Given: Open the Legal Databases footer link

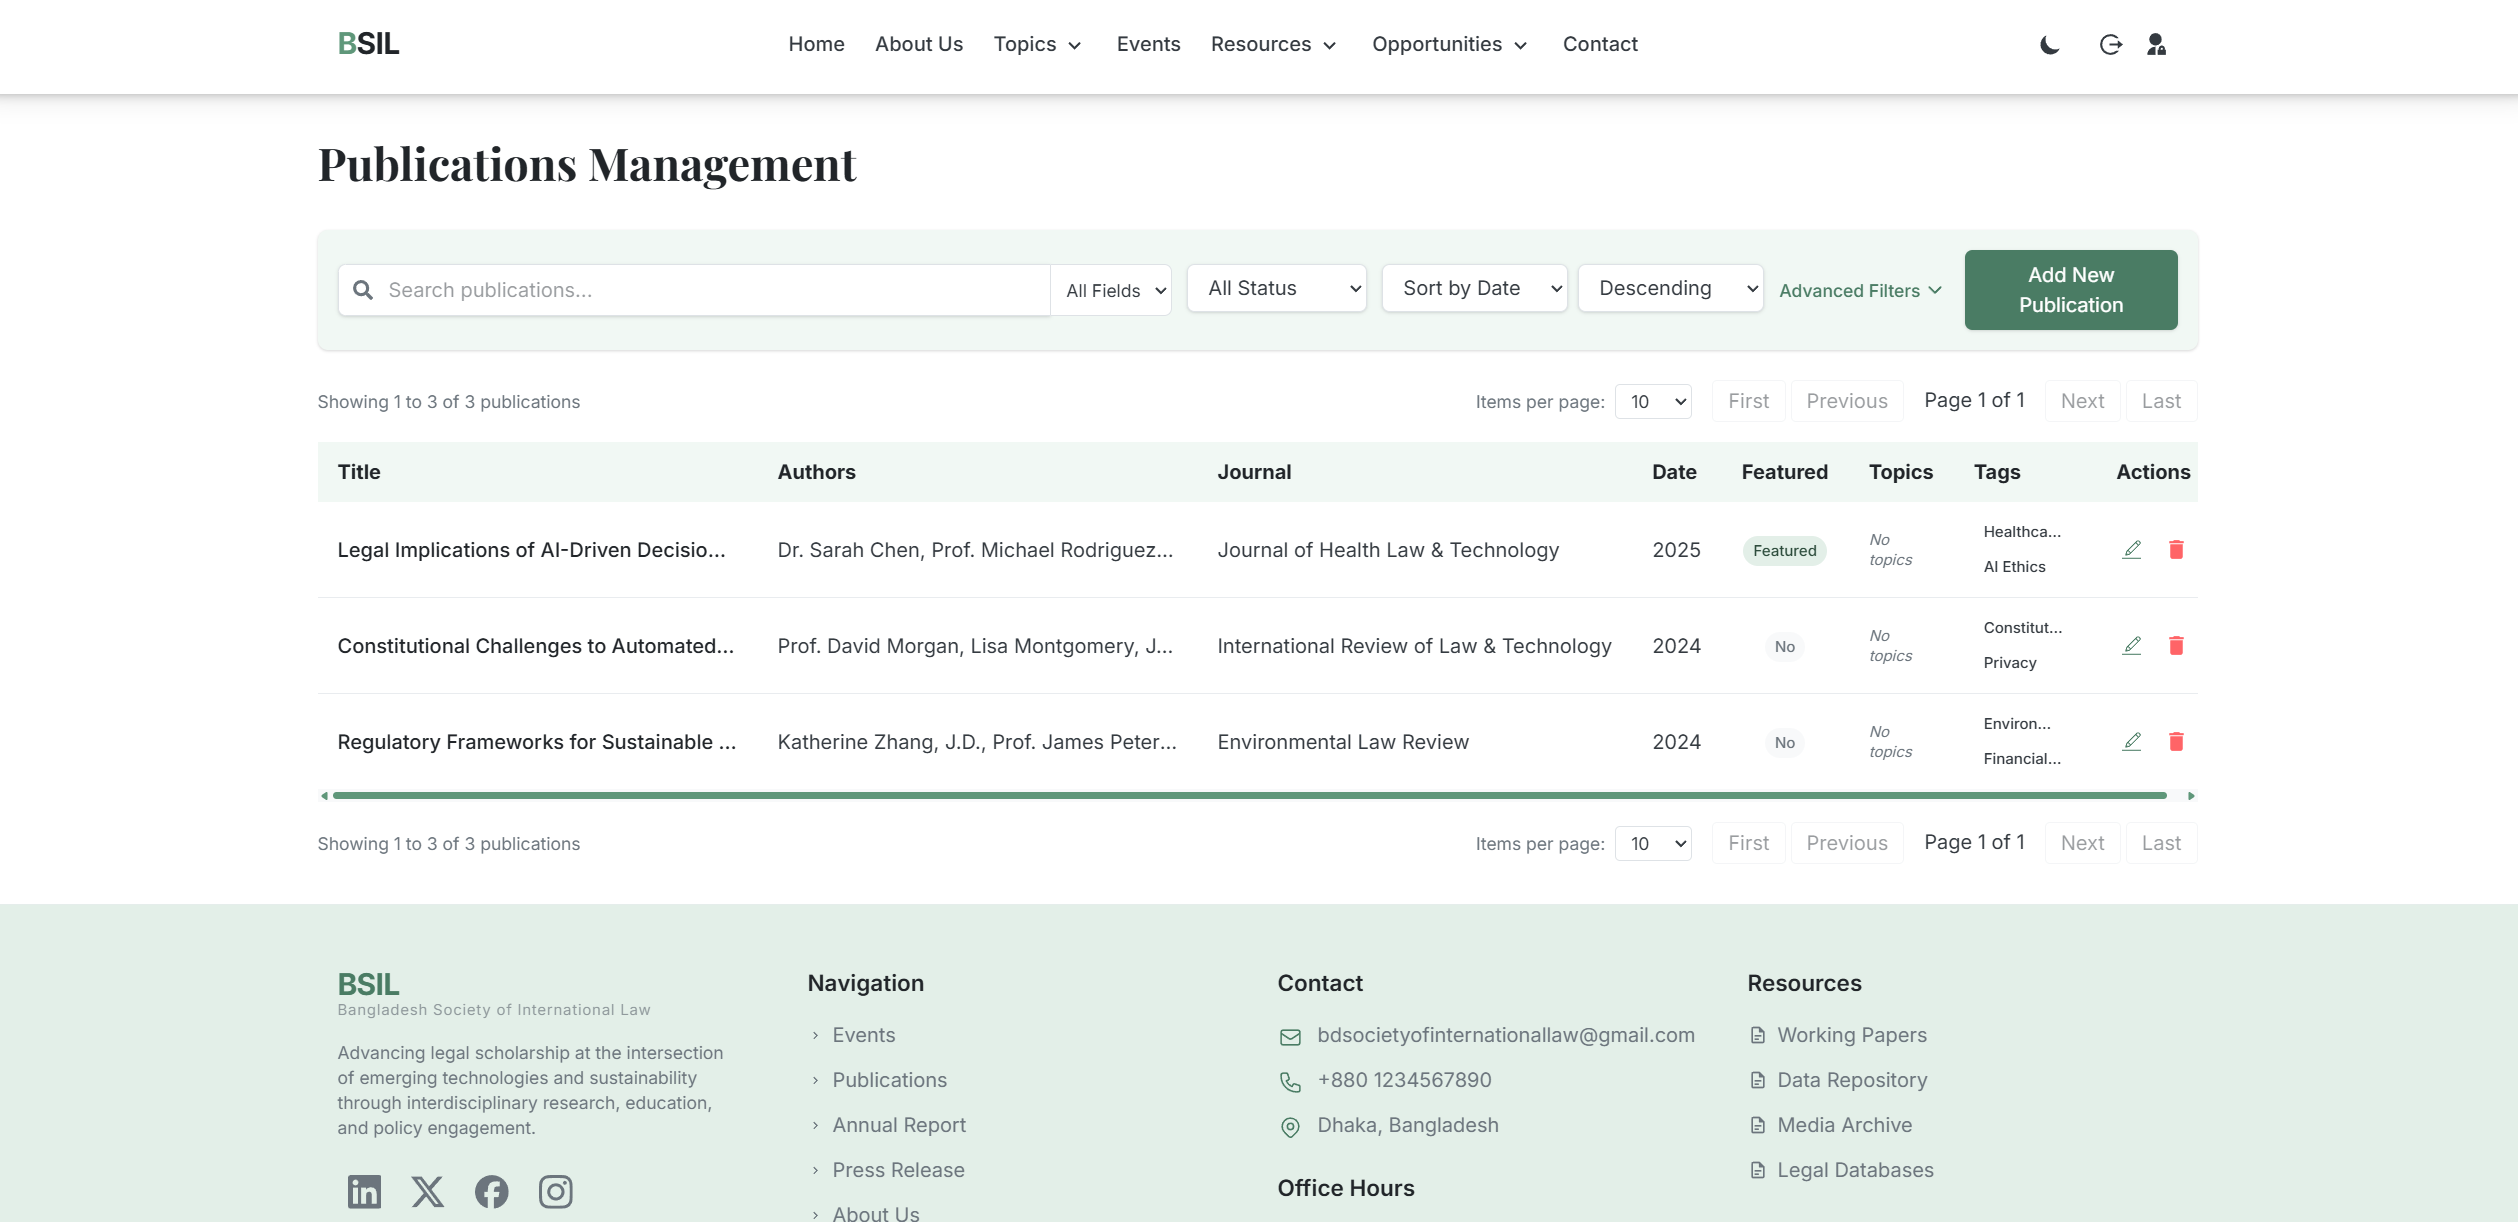Looking at the screenshot, I should (1855, 1169).
